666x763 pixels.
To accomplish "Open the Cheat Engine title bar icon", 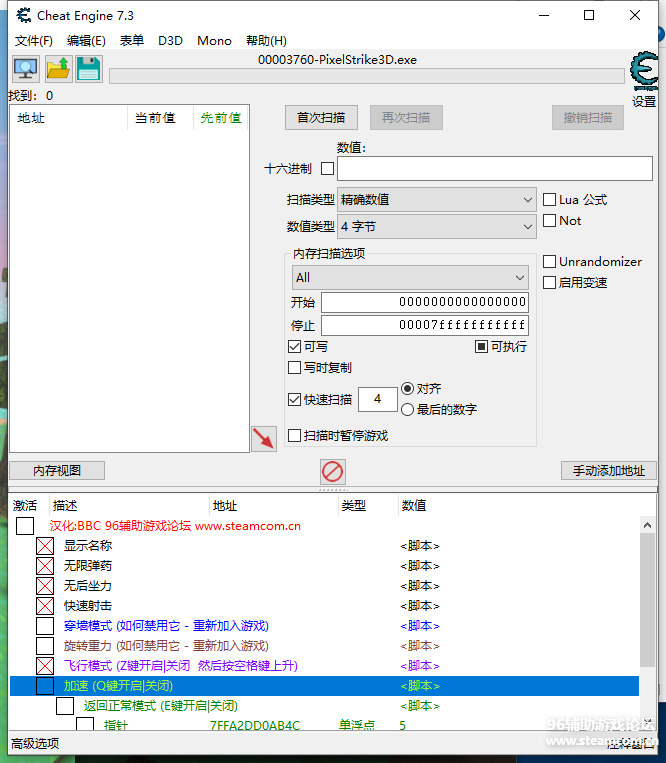I will pos(23,16).
